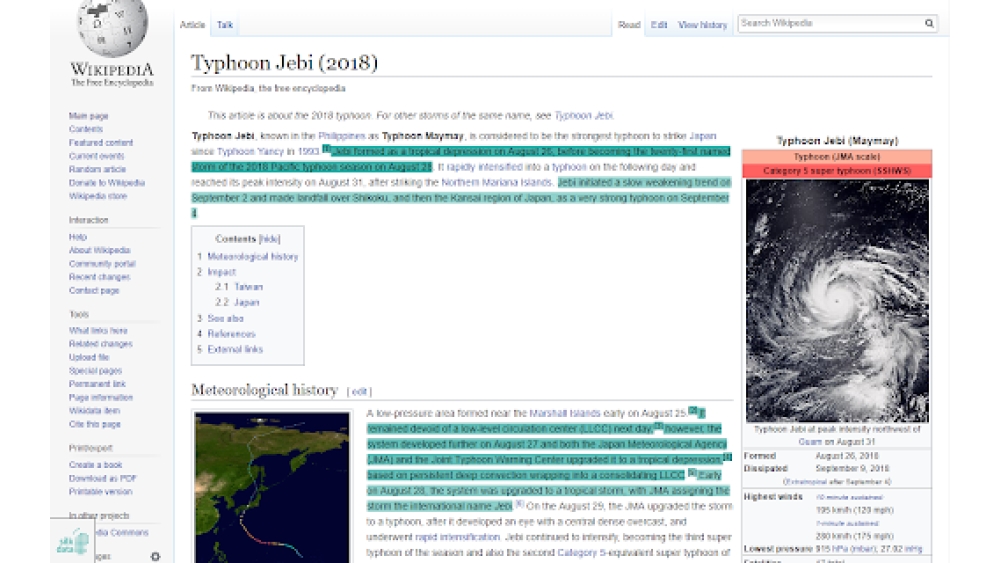Jump to the Impact section in contents

coord(221,272)
